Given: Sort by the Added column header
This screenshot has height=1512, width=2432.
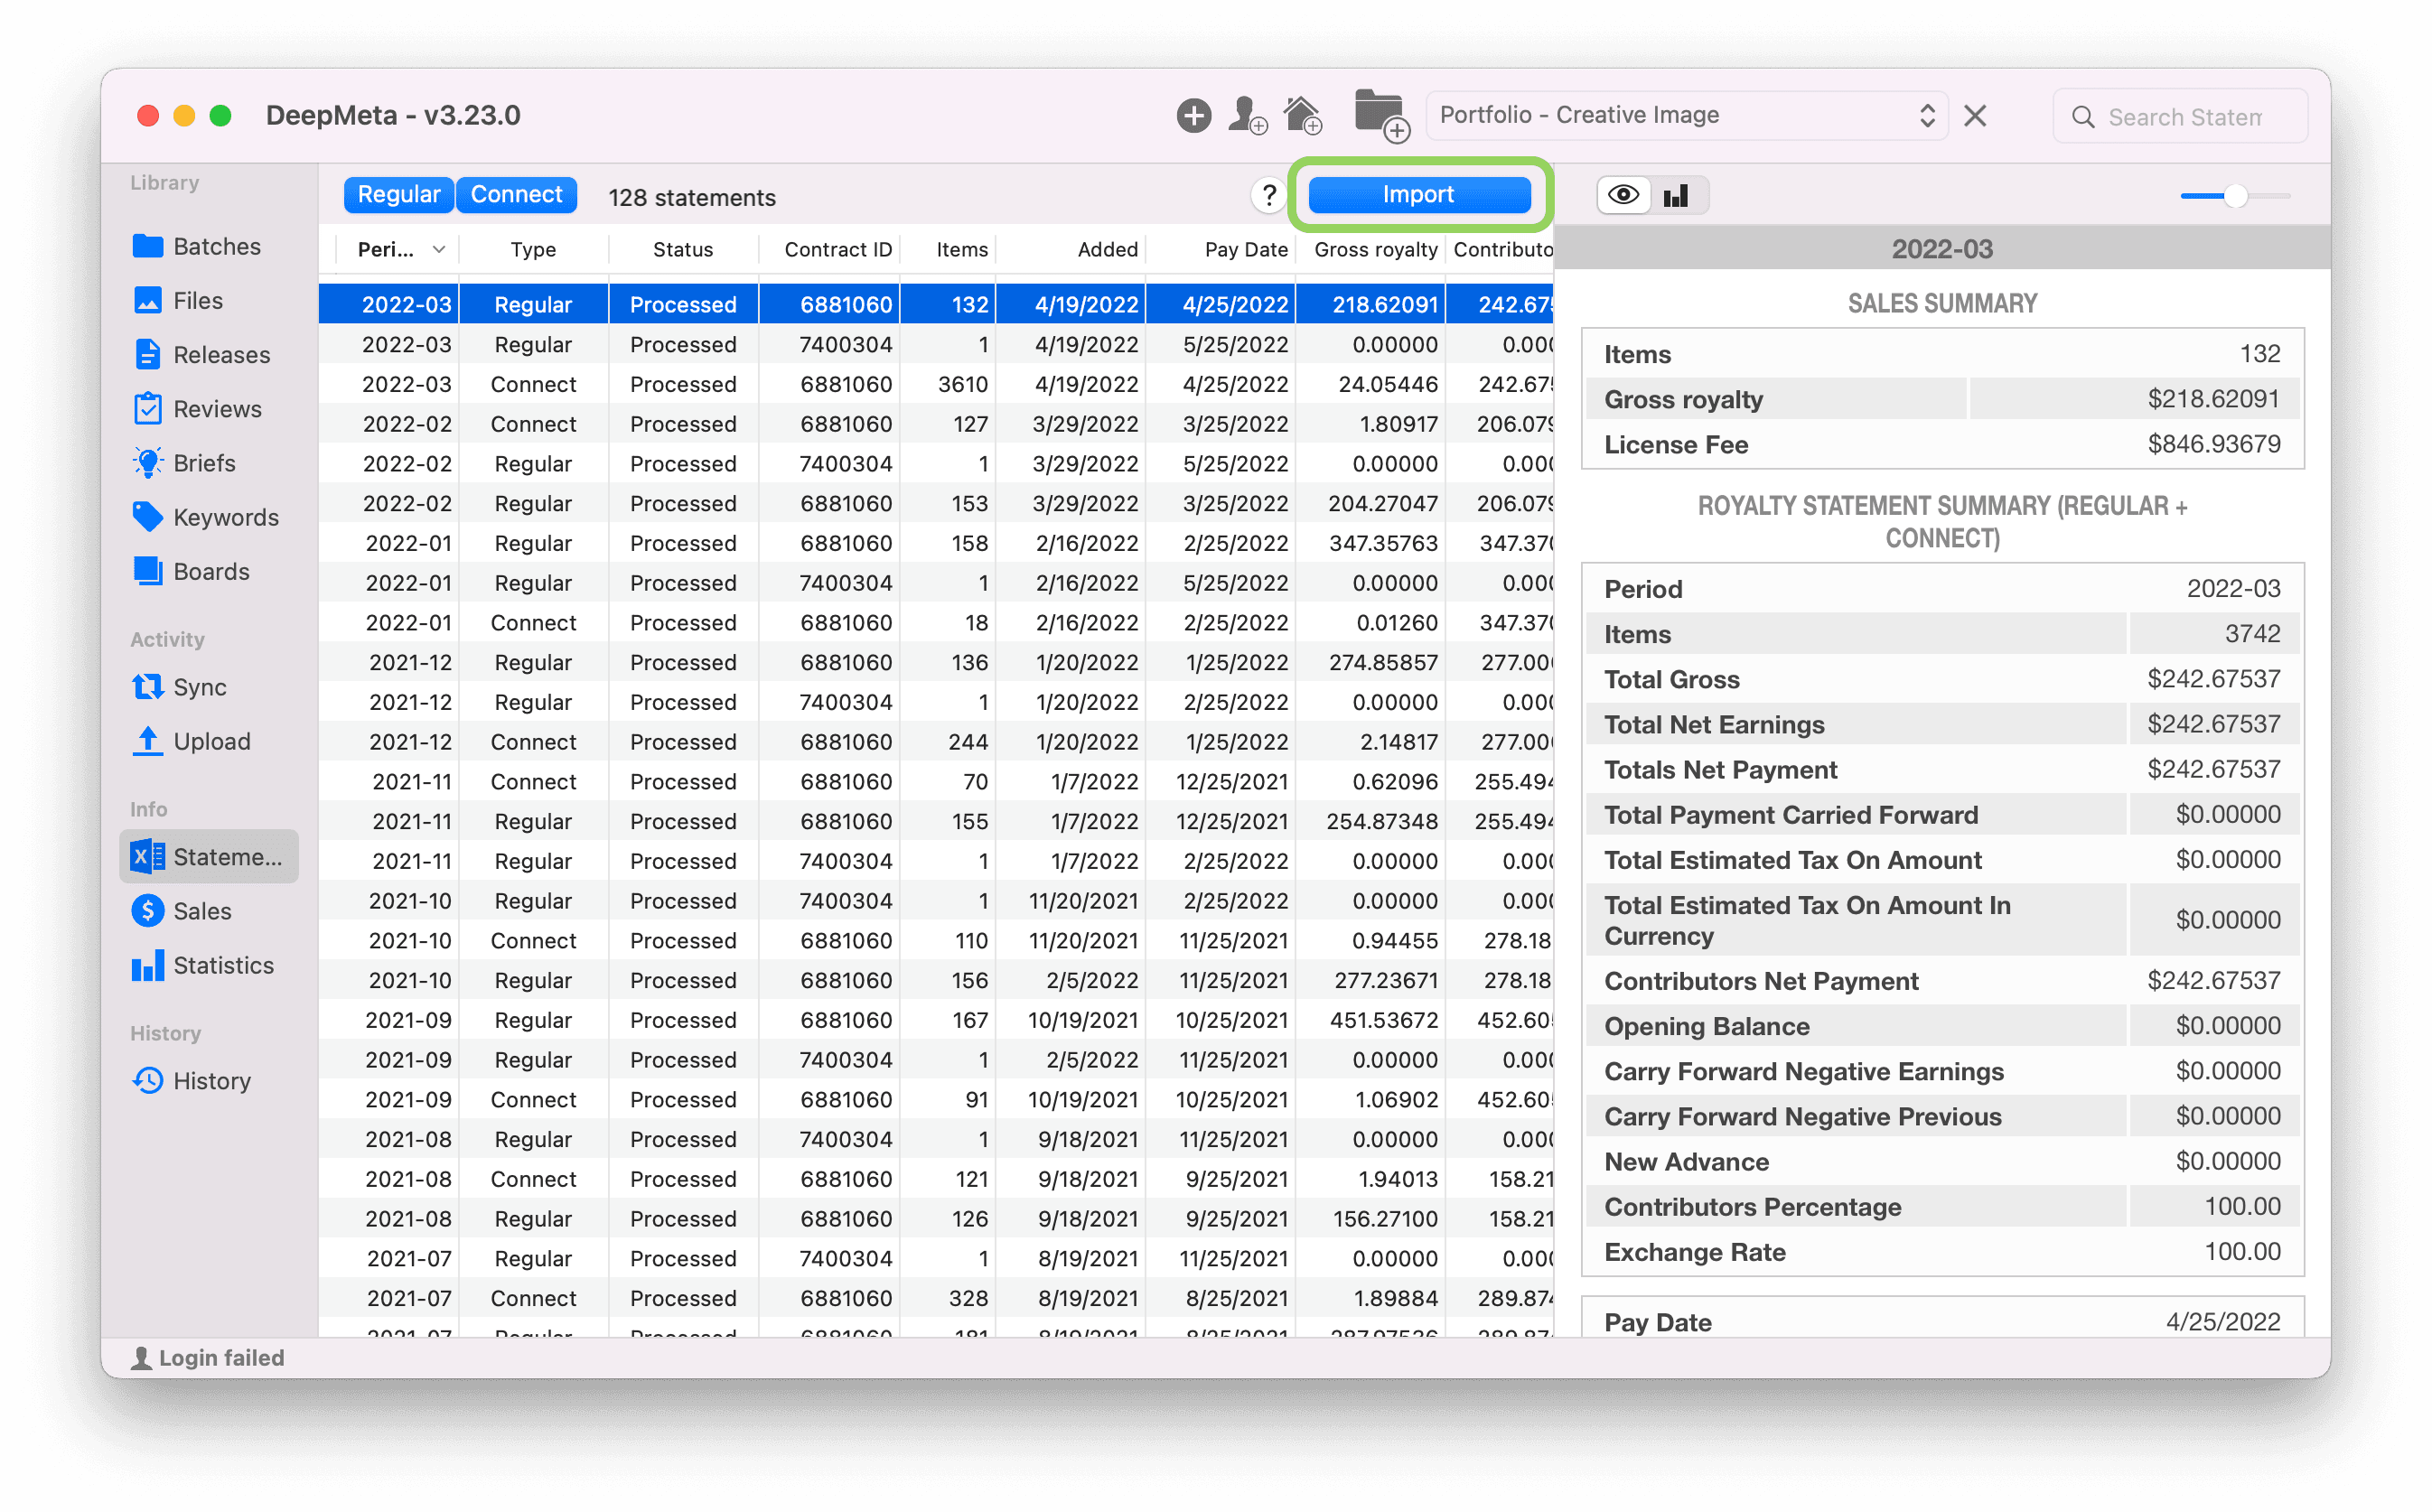Looking at the screenshot, I should pyautogui.click(x=1071, y=249).
